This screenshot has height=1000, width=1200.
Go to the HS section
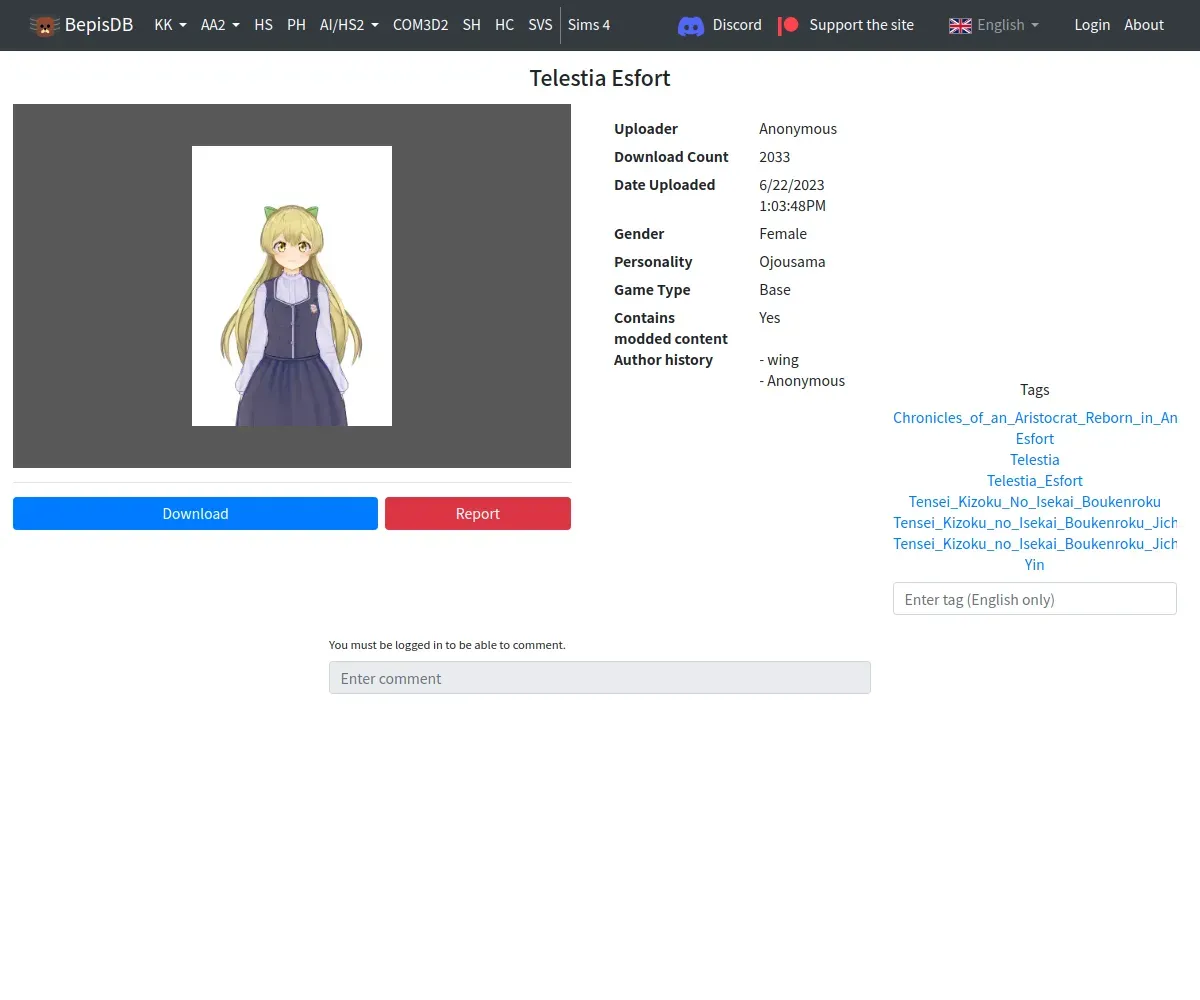[x=263, y=25]
